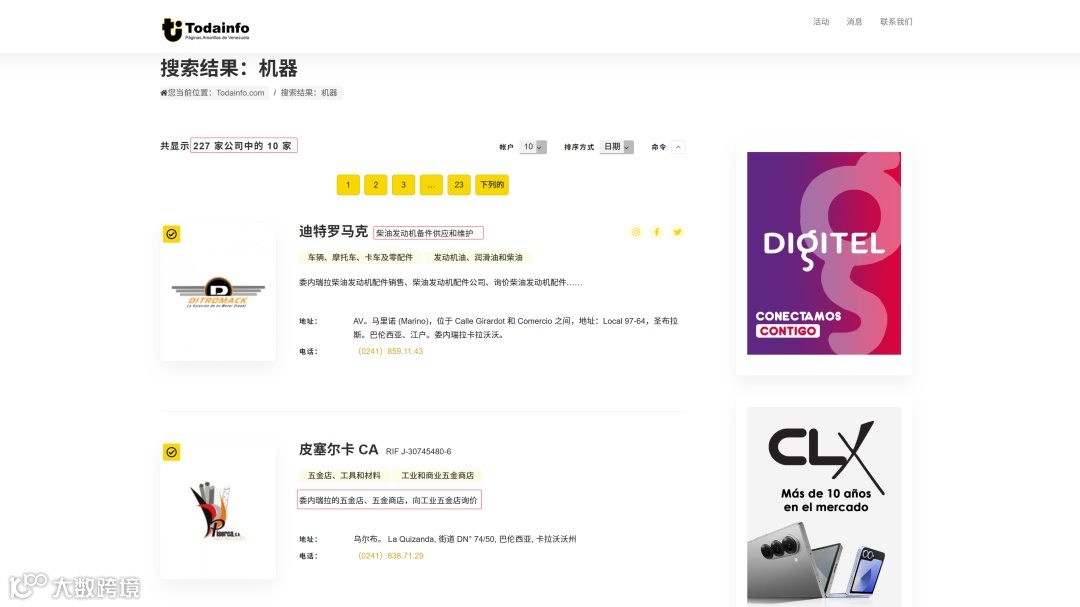This screenshot has height=607, width=1080.
Task: Click the 车辆、摩托车、卡车及零配件 tag
Action: point(360,258)
